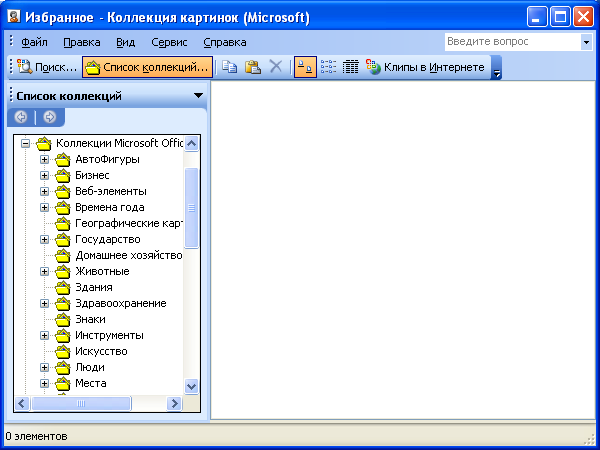This screenshot has width=600, height=450.
Task: Click the tree scroll down arrow
Action: click(x=191, y=386)
